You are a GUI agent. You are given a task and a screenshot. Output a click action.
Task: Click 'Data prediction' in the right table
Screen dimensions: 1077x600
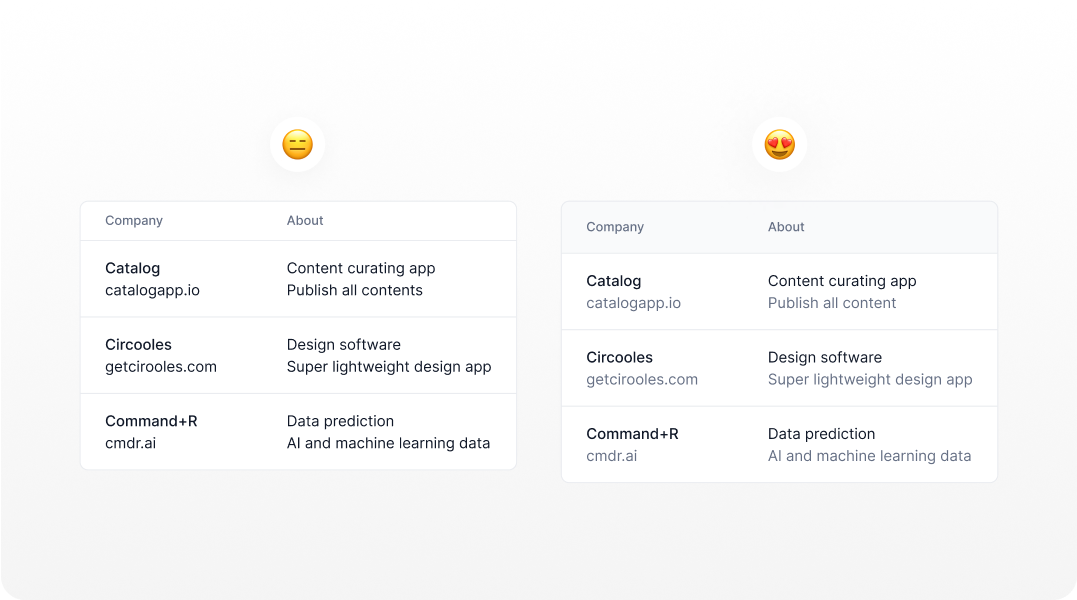[x=821, y=434]
